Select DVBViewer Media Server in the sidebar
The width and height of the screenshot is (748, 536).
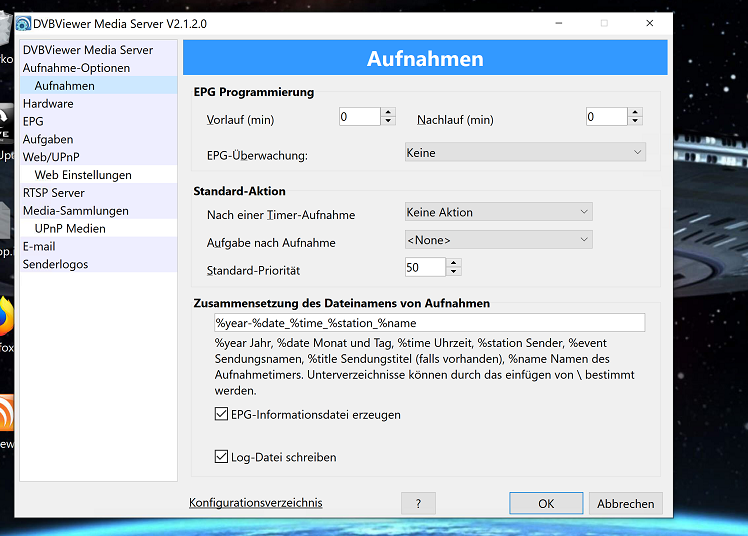coord(98,50)
